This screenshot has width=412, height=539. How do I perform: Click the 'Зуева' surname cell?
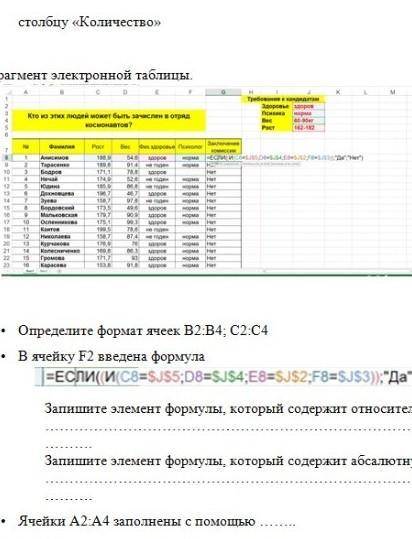pyautogui.click(x=62, y=201)
